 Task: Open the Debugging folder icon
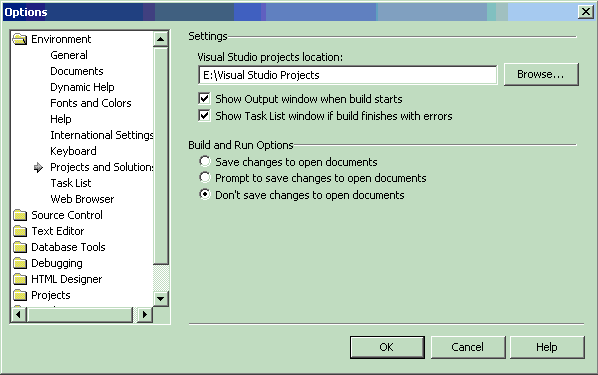click(x=20, y=263)
